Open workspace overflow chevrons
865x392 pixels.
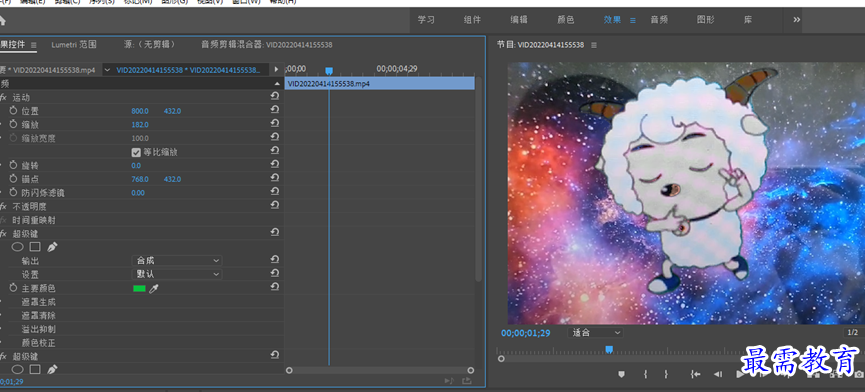point(797,19)
